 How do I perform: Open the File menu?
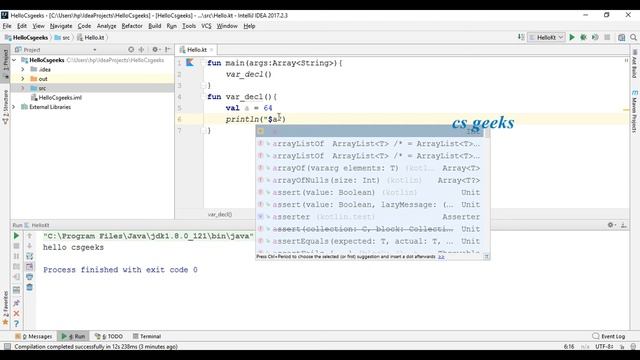click(7, 26)
